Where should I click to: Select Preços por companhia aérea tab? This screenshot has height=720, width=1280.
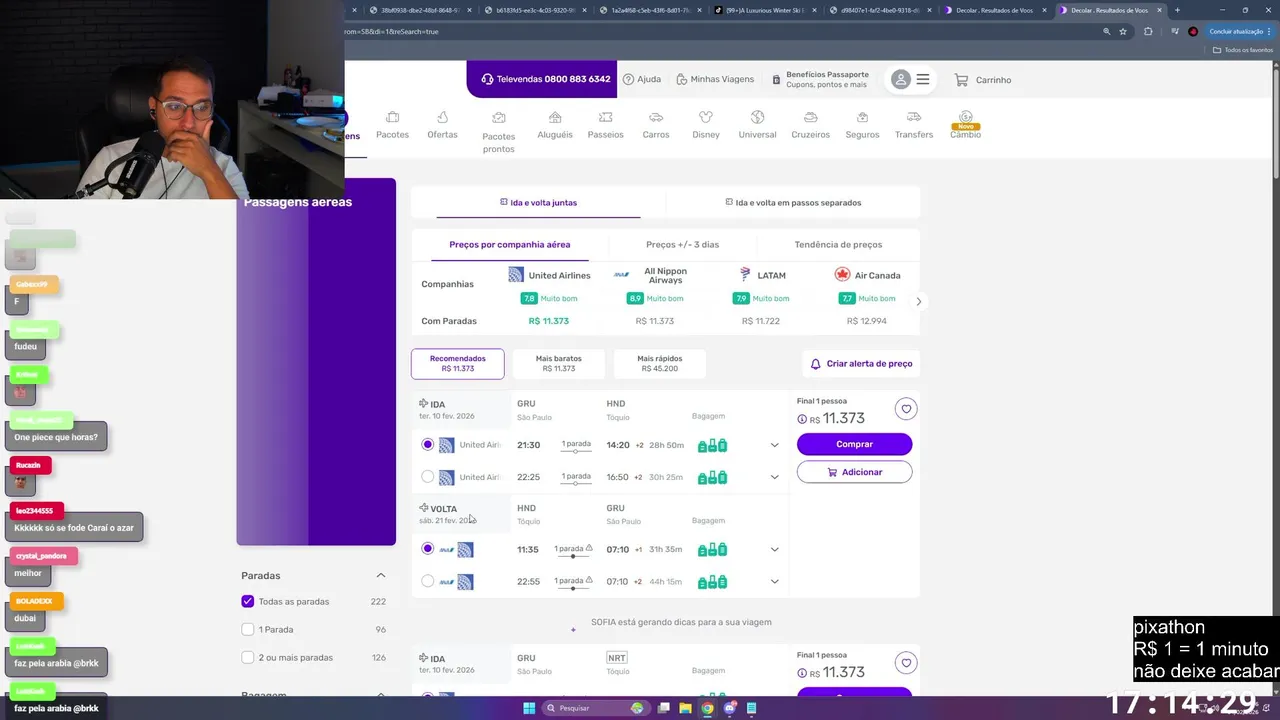pyautogui.click(x=509, y=244)
